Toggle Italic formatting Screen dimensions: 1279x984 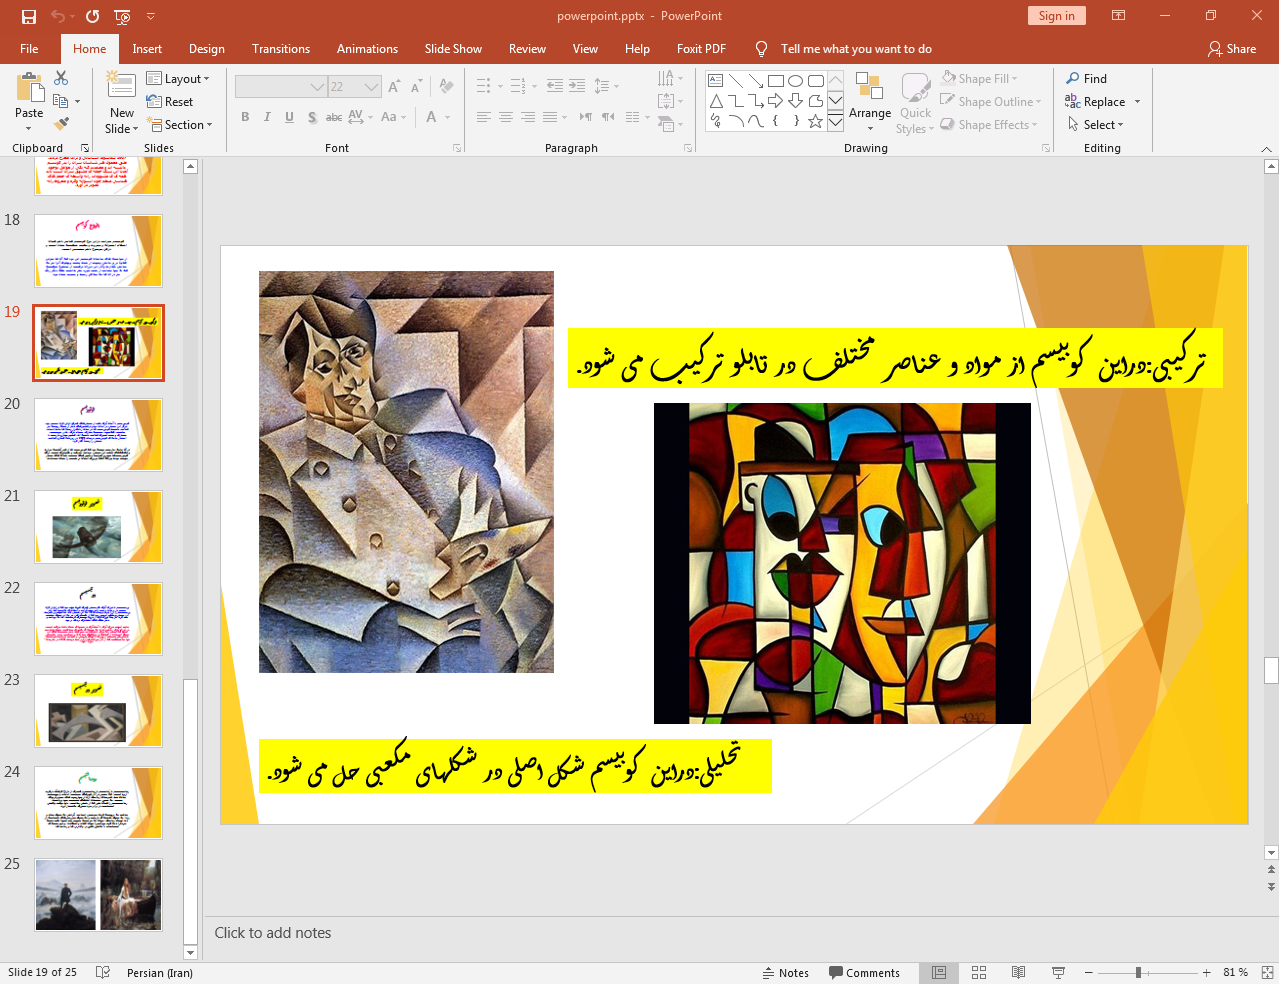[267, 117]
